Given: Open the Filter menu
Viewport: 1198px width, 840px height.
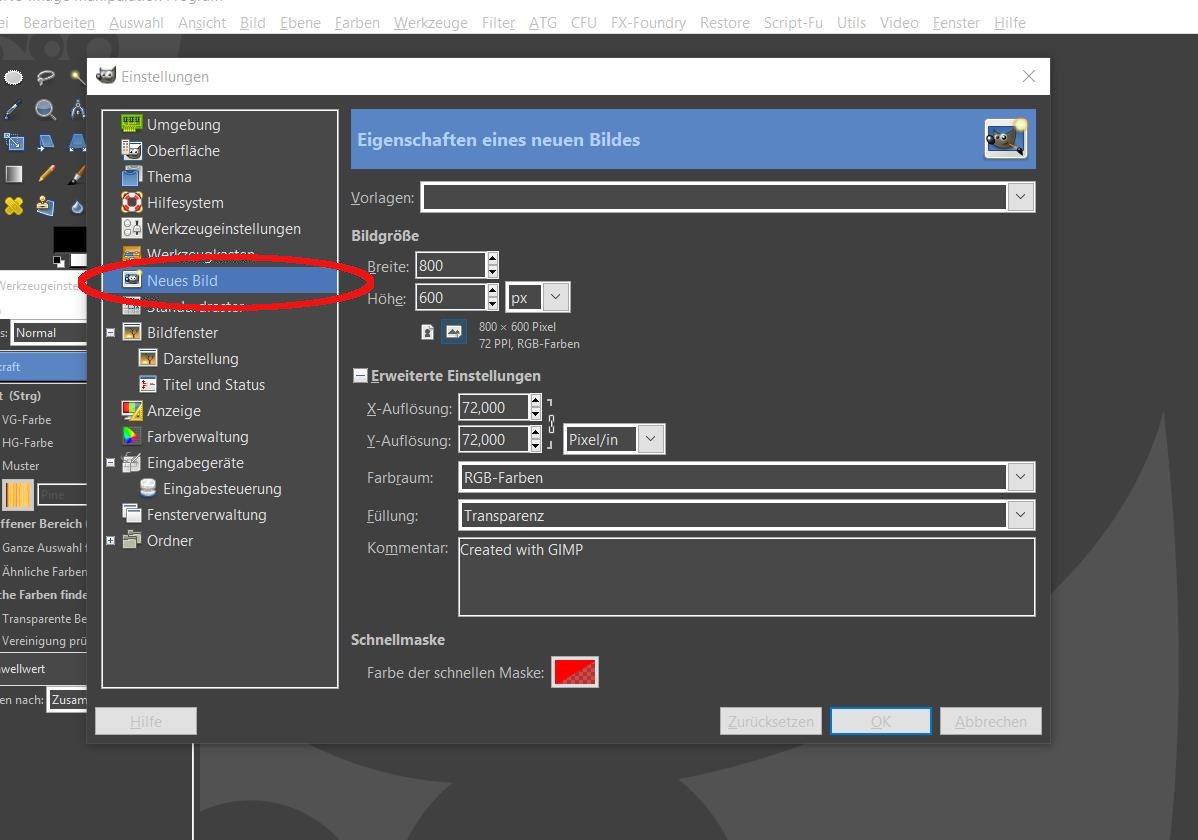Looking at the screenshot, I should tap(498, 22).
